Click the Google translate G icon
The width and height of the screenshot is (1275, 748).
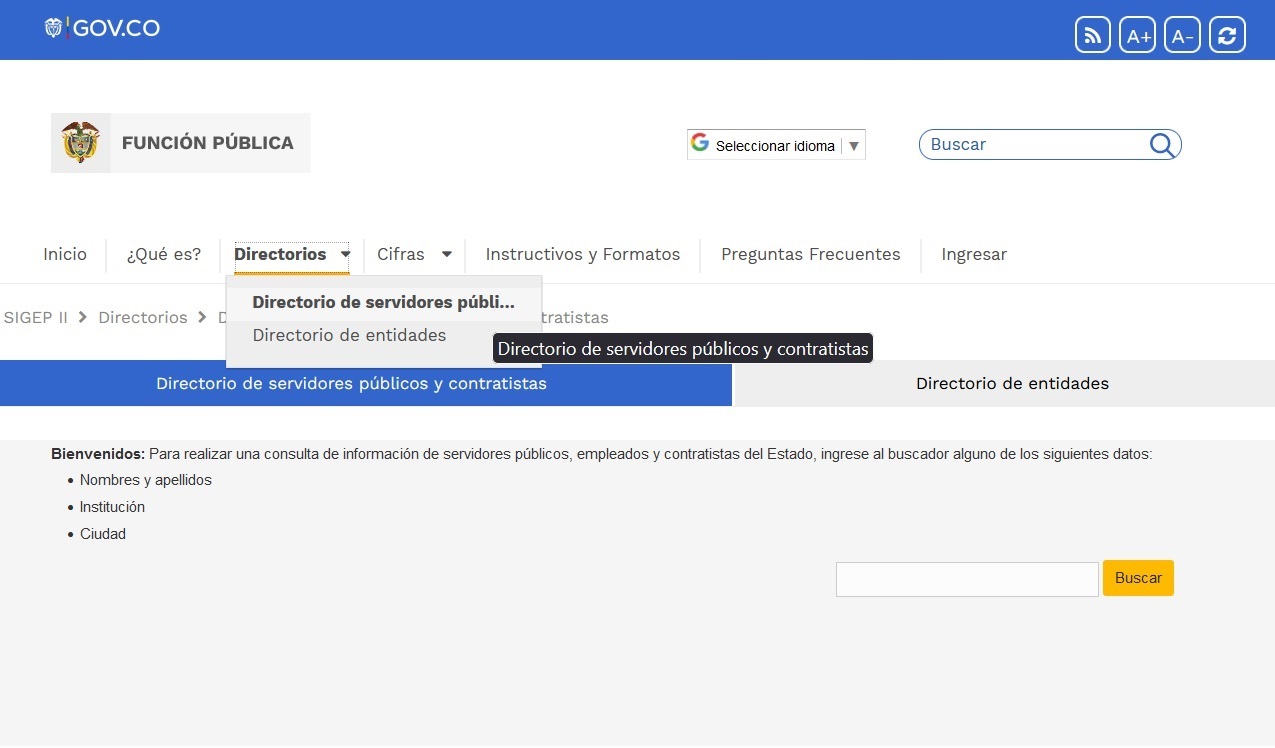(700, 143)
